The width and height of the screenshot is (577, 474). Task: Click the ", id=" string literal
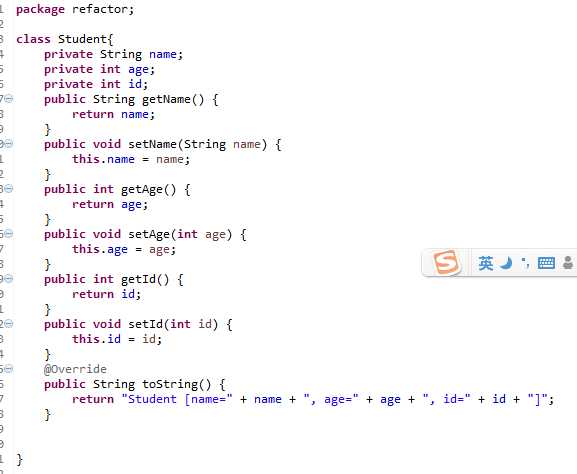click(447, 399)
